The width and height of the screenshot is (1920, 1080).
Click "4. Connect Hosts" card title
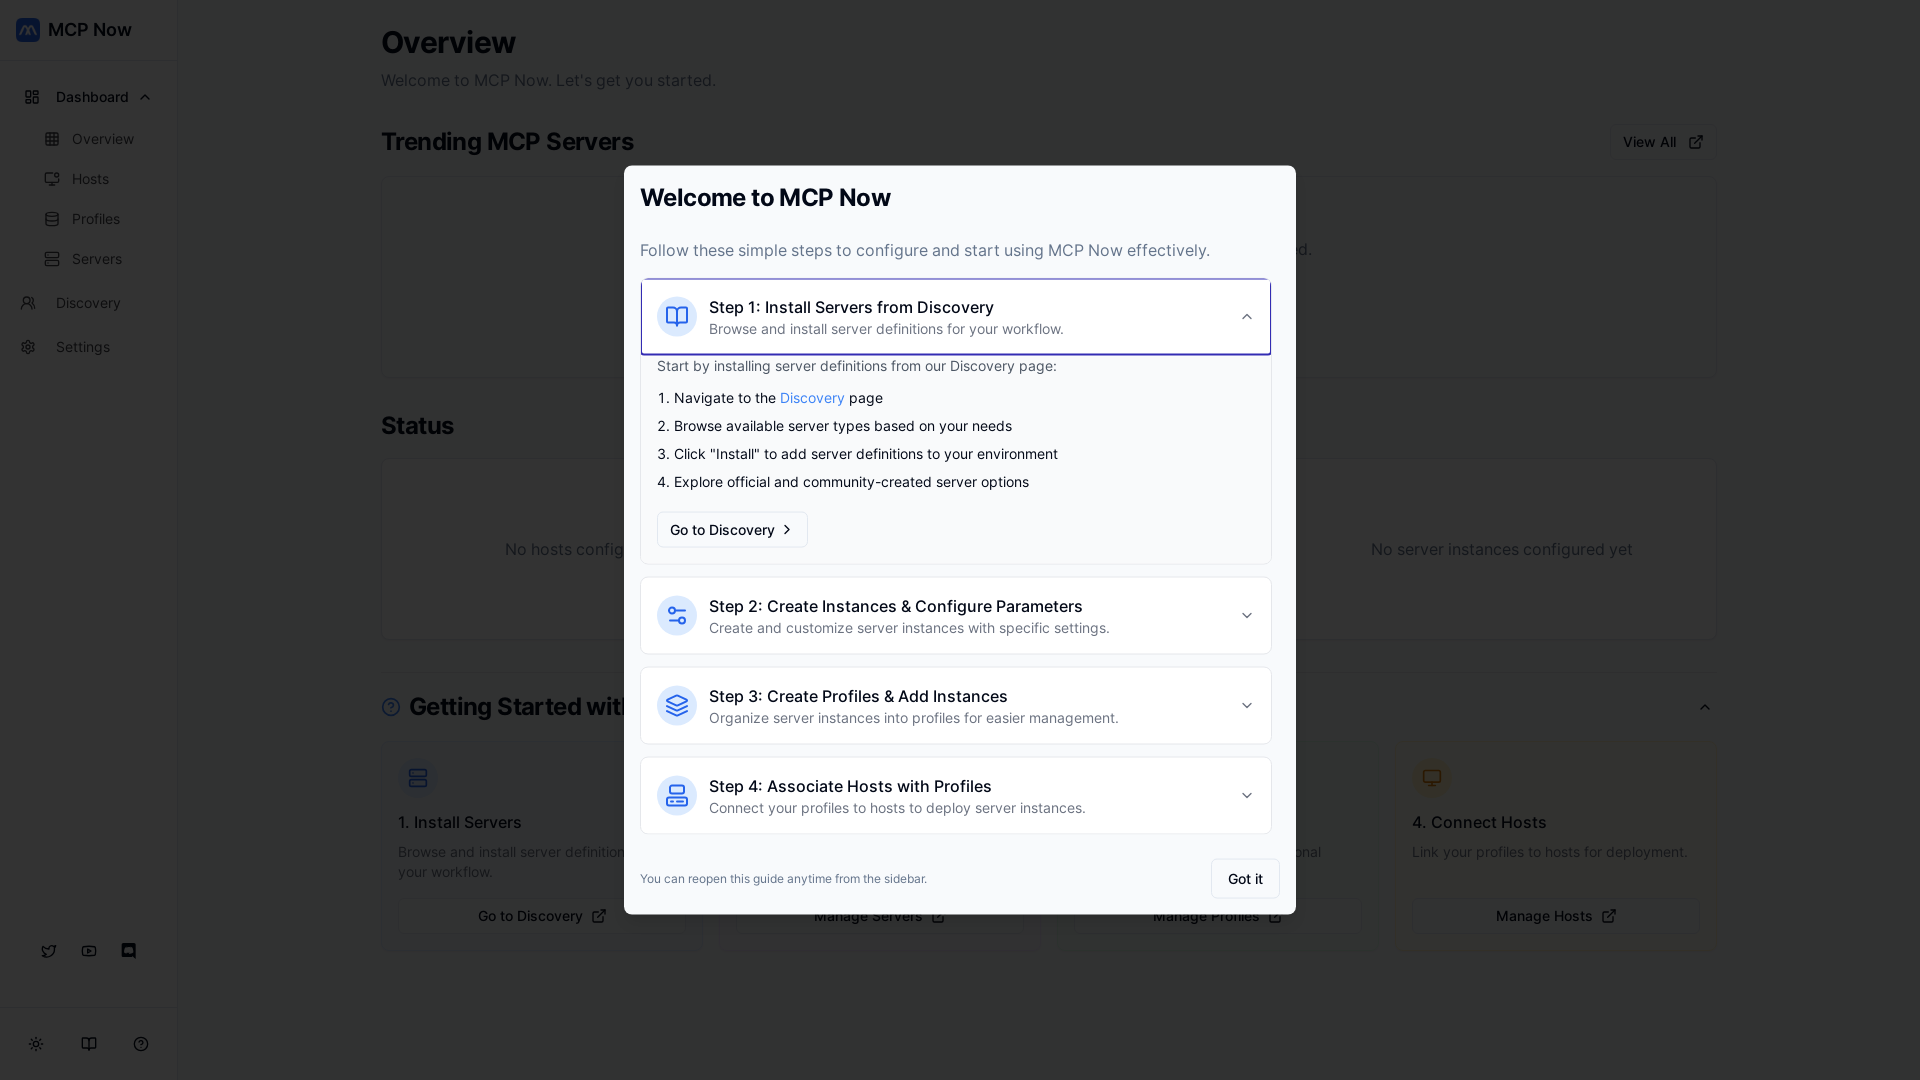click(x=1479, y=822)
